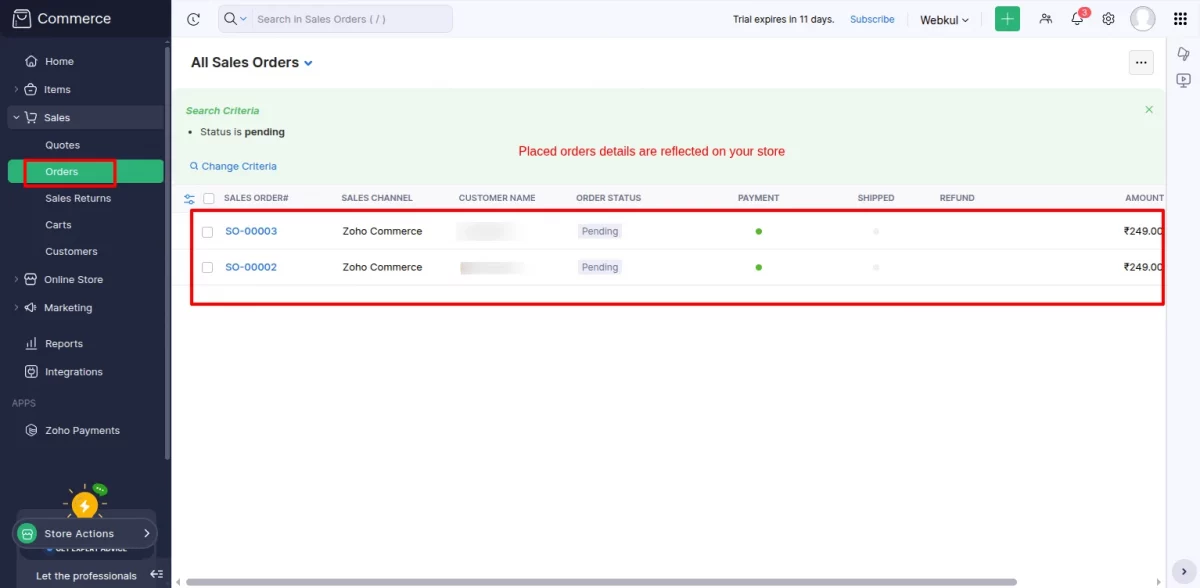Collapse the Sales menu chevron
Viewport: 1200px width, 588px height.
(x=16, y=117)
